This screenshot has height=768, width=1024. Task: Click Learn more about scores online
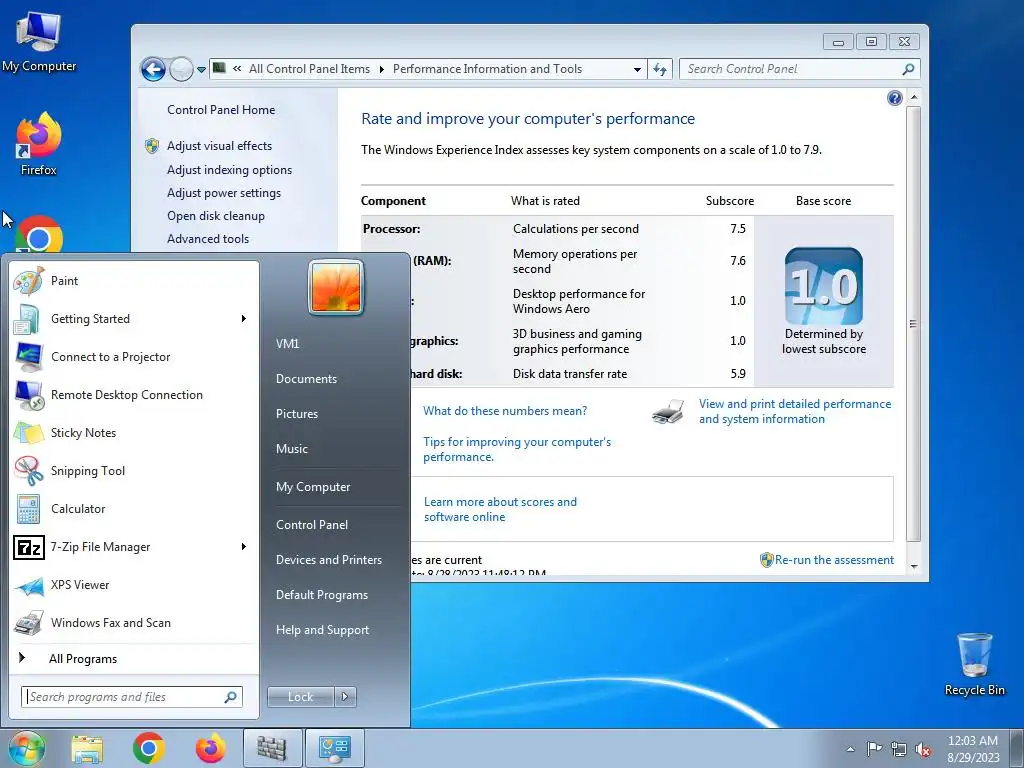[500, 509]
